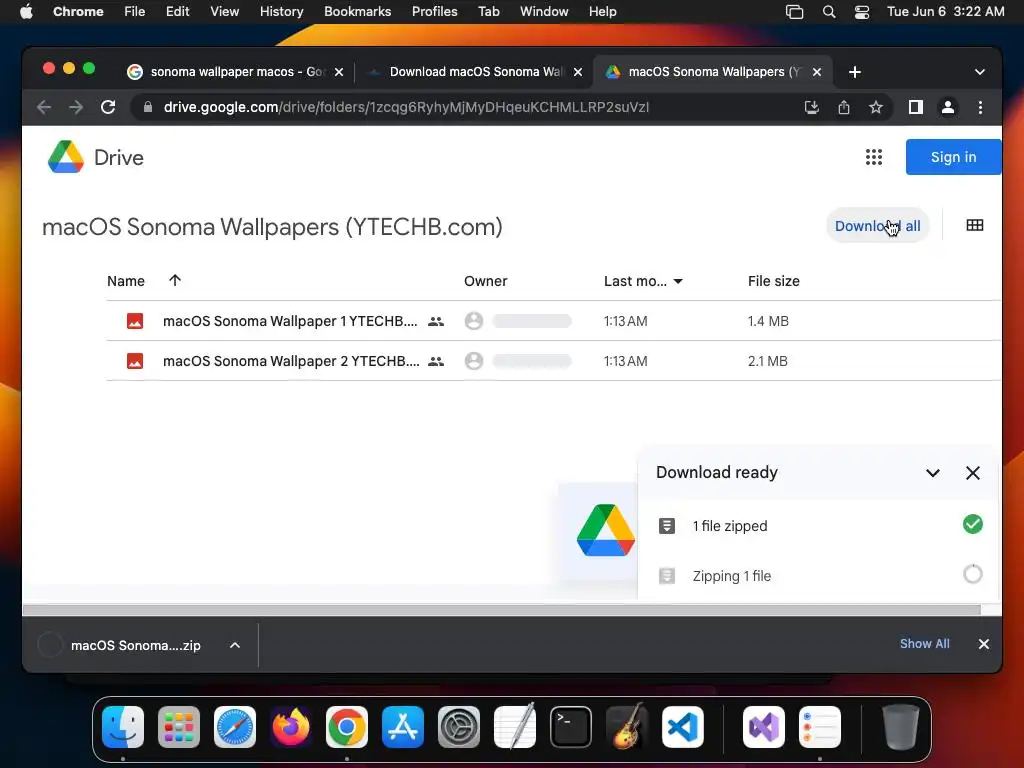Open Terminal from the Dock
This screenshot has width=1024, height=768.
(x=571, y=727)
